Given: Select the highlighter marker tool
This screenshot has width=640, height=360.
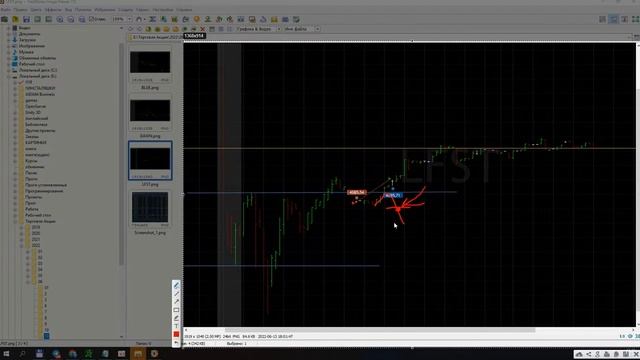Looking at the screenshot, I should (176, 318).
